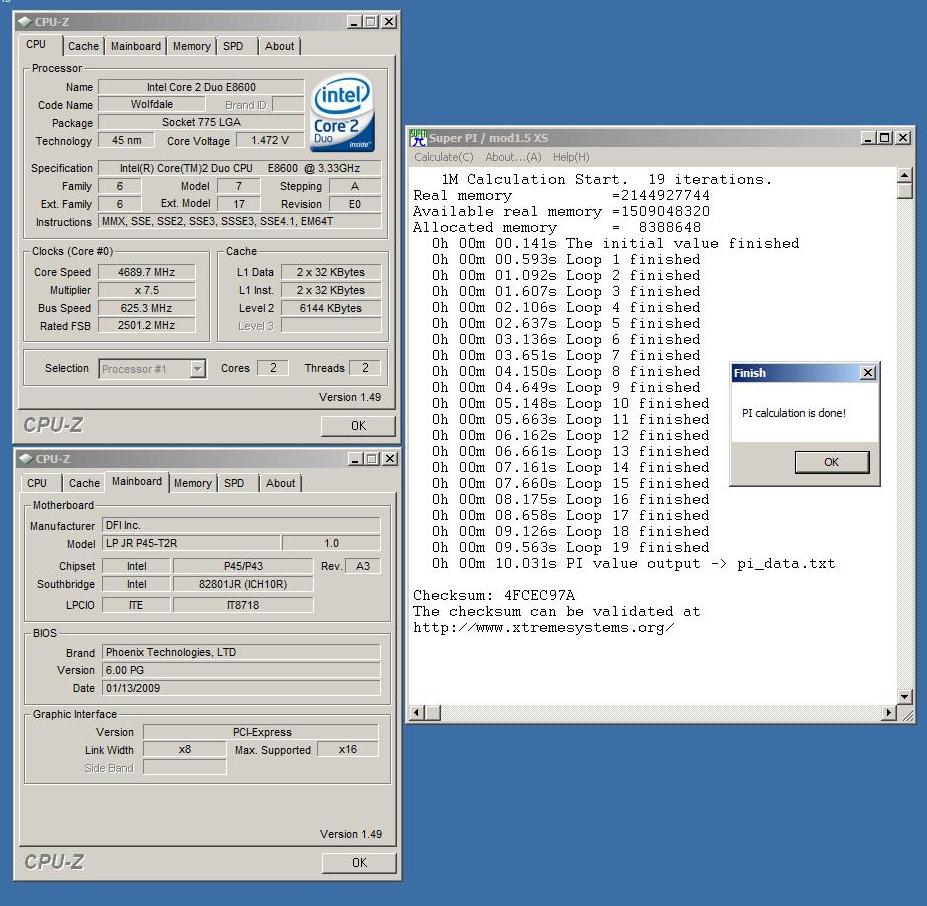
Task: Click the Super PI title bar icon
Action: click(x=418, y=138)
